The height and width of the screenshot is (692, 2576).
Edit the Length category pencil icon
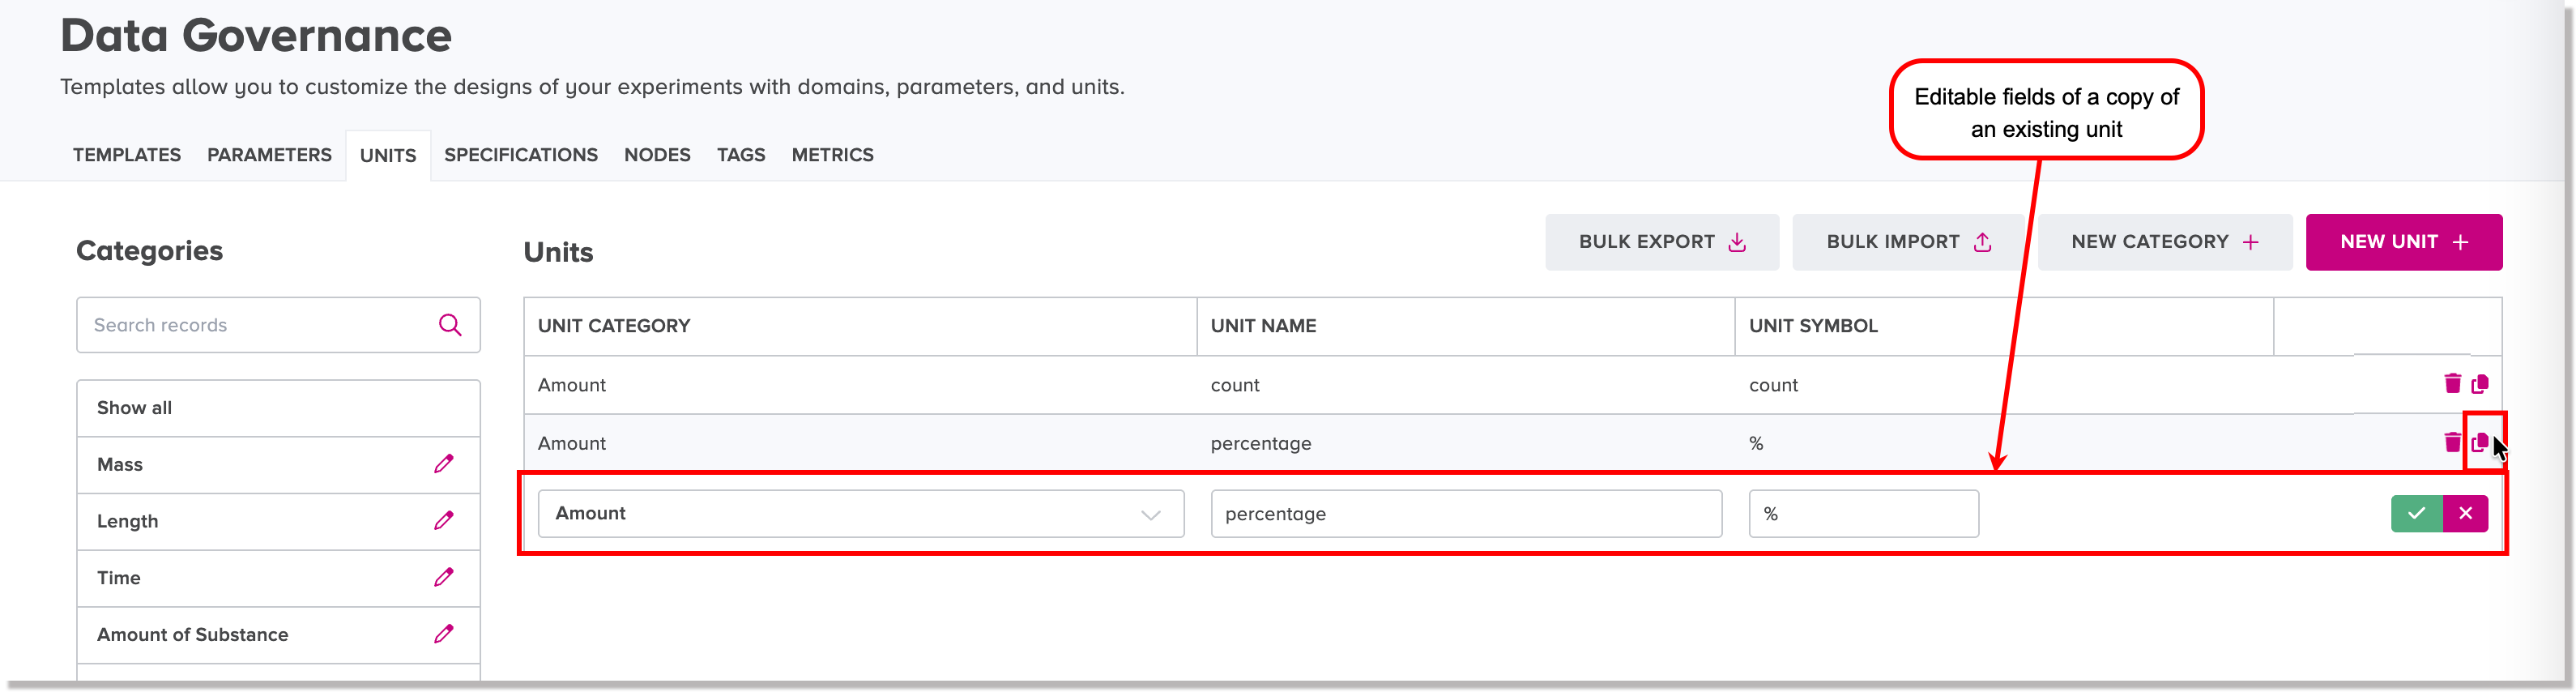(x=443, y=521)
